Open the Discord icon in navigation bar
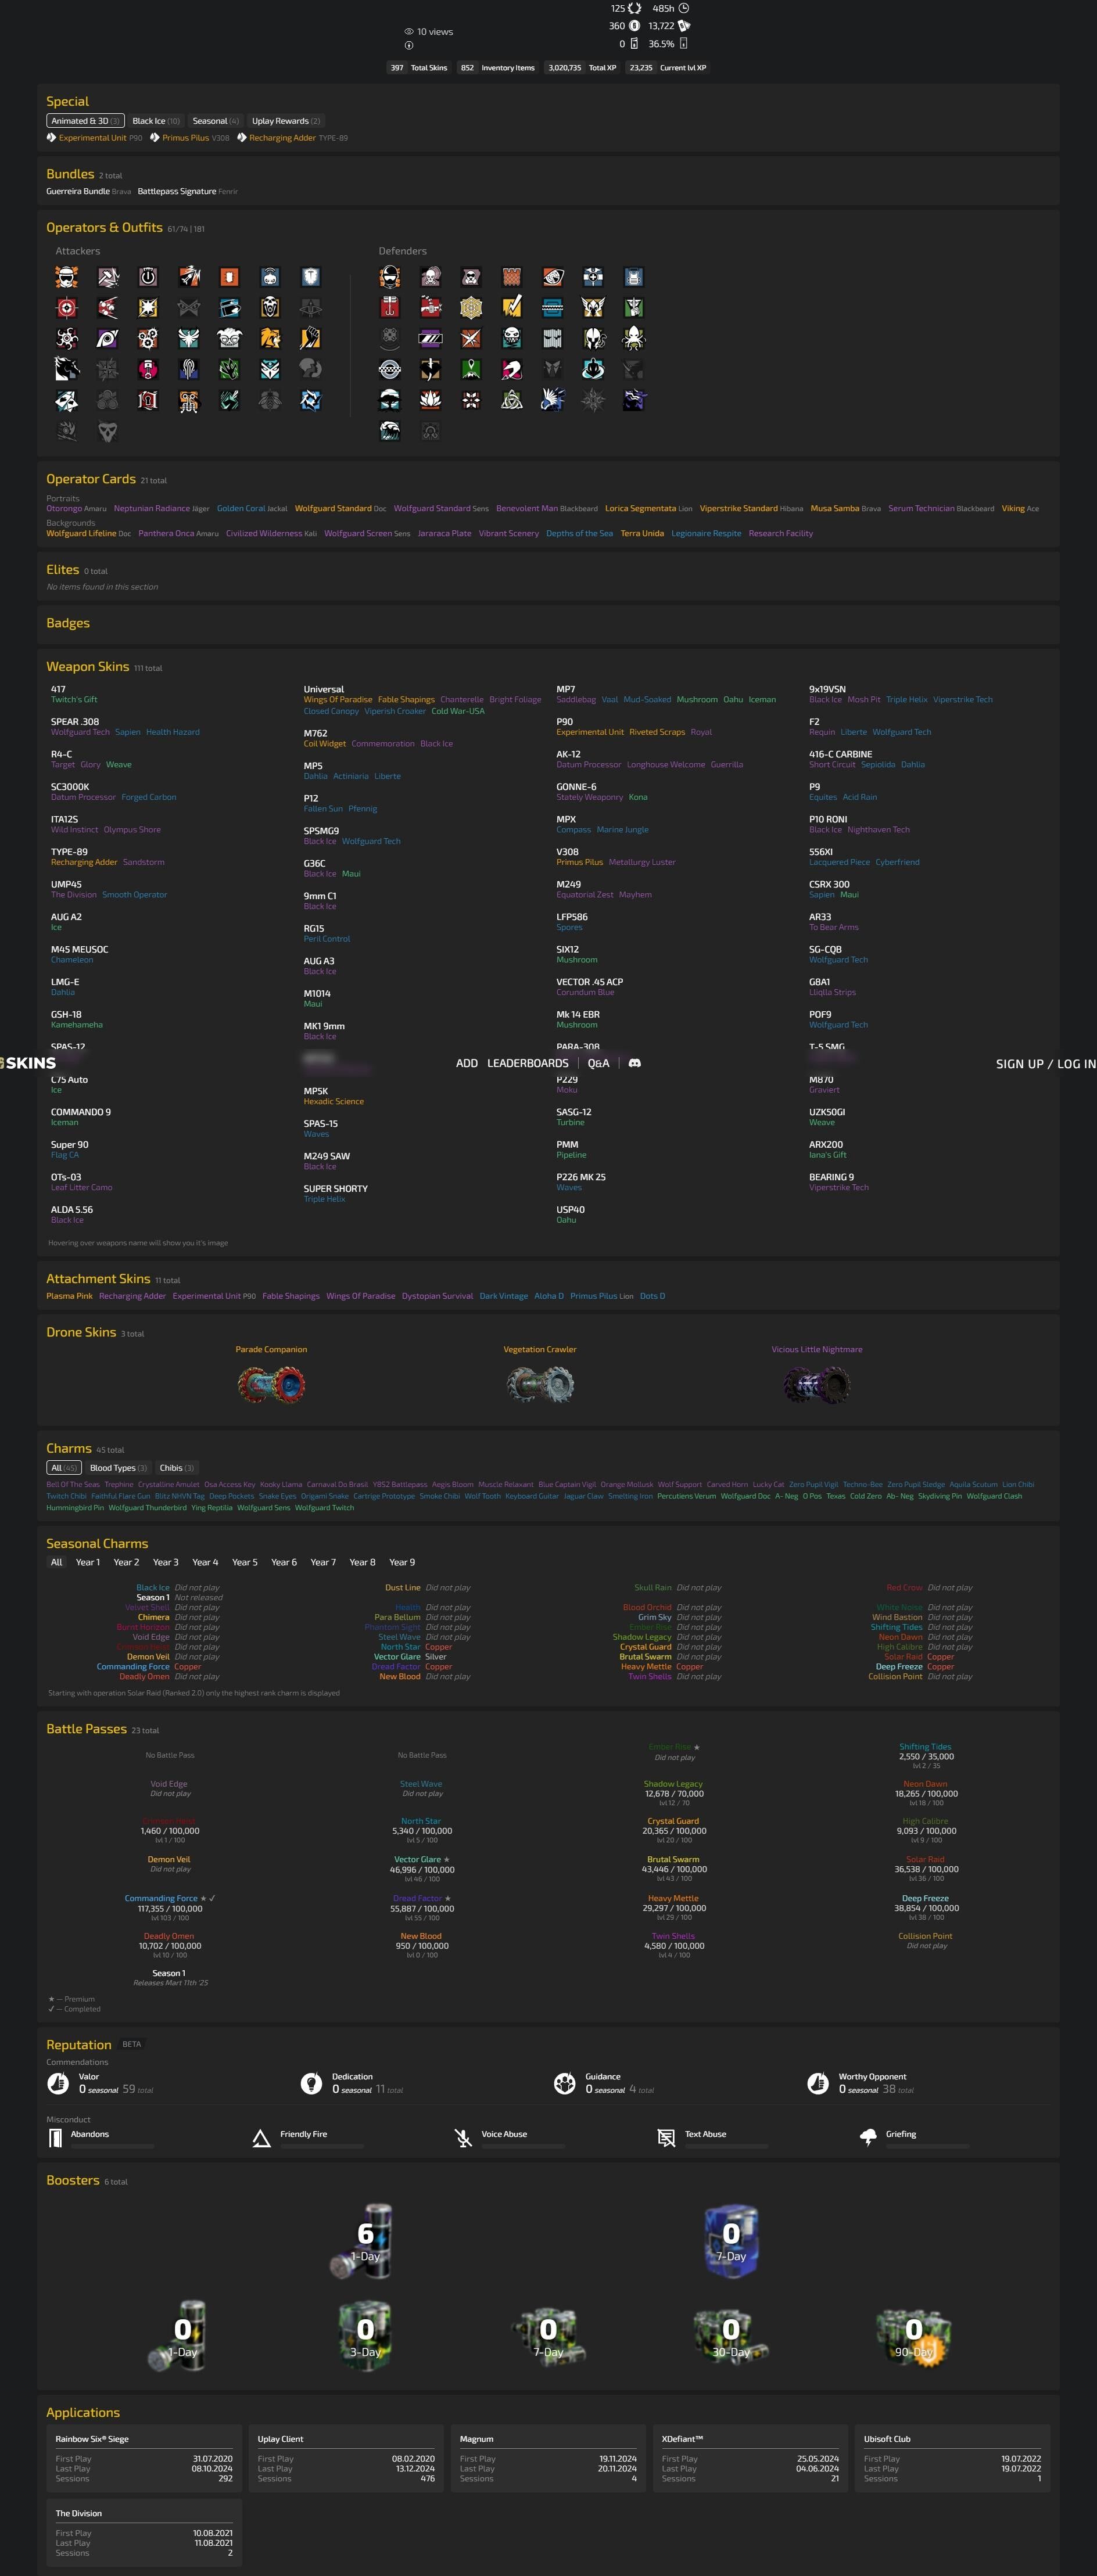Screen dimensions: 1097x2576 coord(634,1063)
